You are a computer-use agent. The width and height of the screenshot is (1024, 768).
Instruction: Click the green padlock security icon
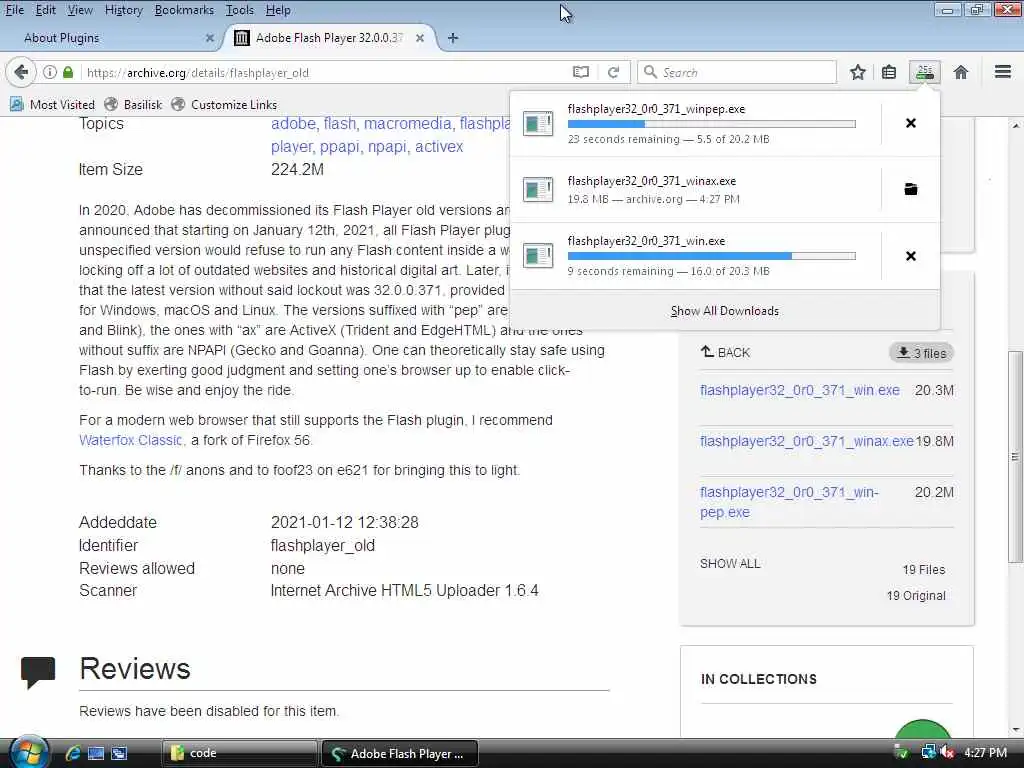pyautogui.click(x=68, y=72)
